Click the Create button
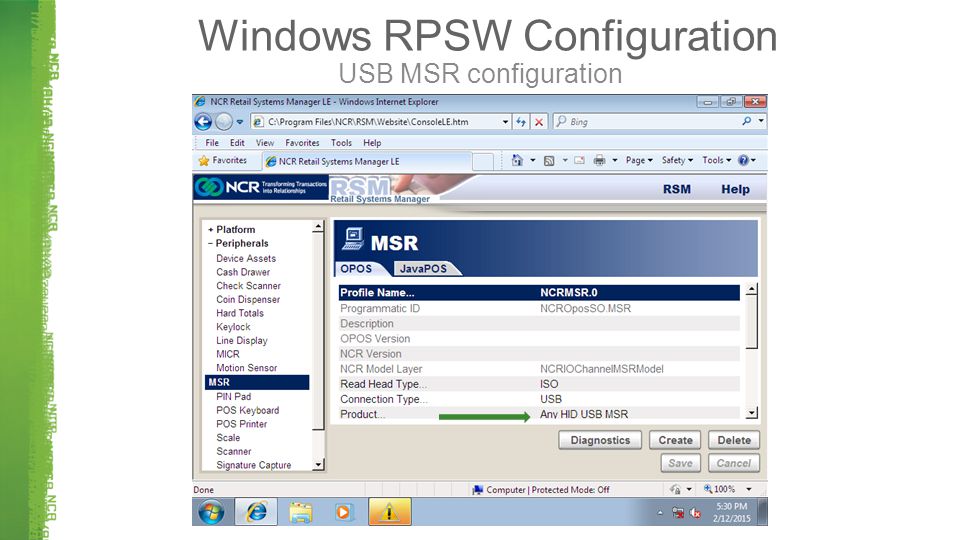This screenshot has width=960, height=540. pyautogui.click(x=675, y=440)
